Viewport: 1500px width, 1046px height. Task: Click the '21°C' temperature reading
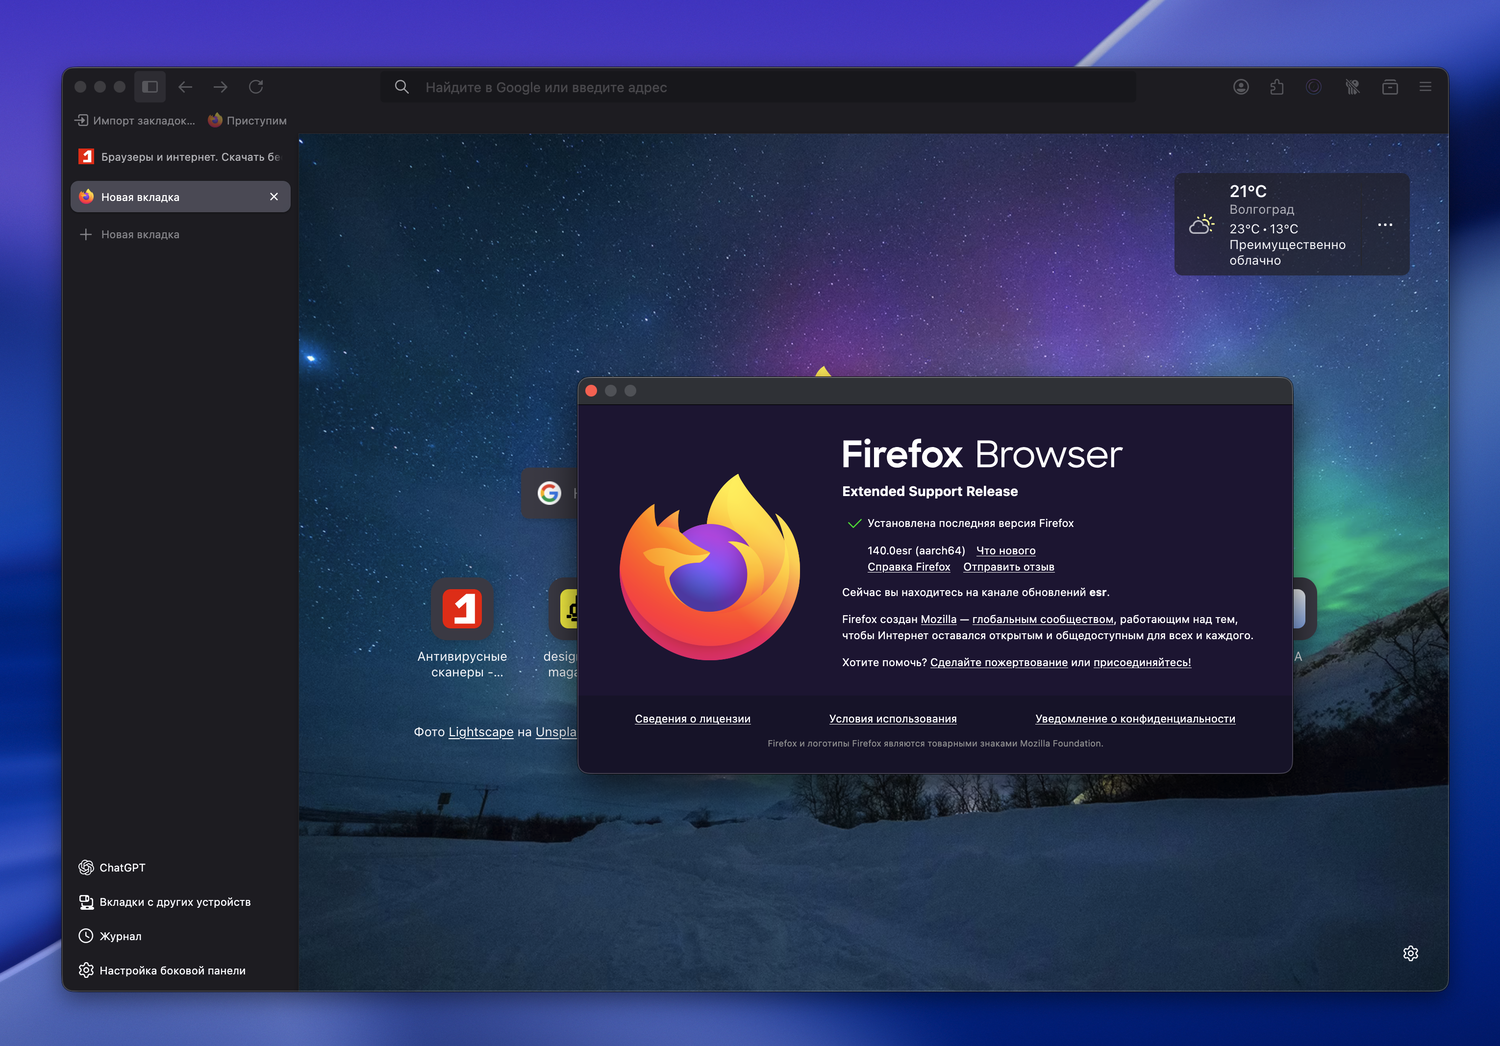pos(1248,191)
